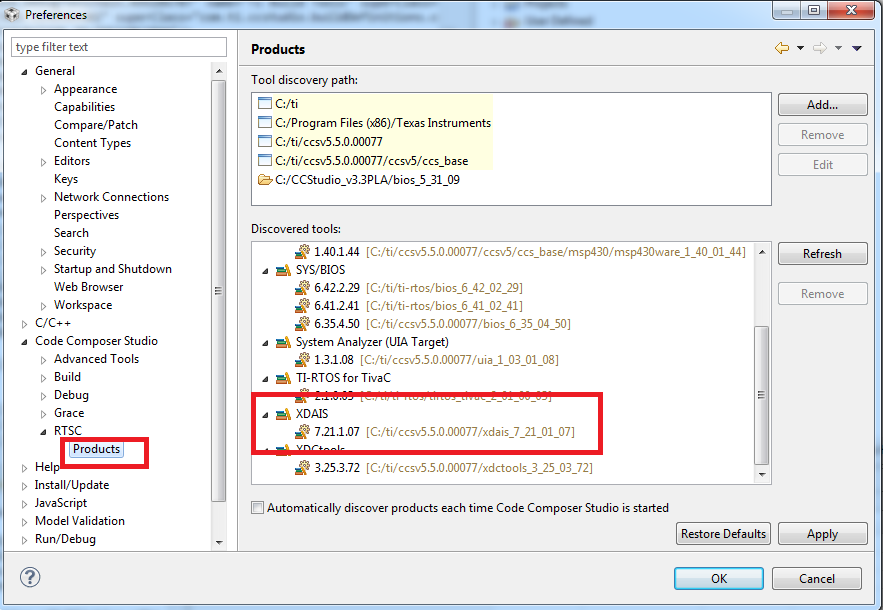Screen dimensions: 883x610
Task: Click the gear icon for 6.35.4.50
Action: tap(302, 323)
